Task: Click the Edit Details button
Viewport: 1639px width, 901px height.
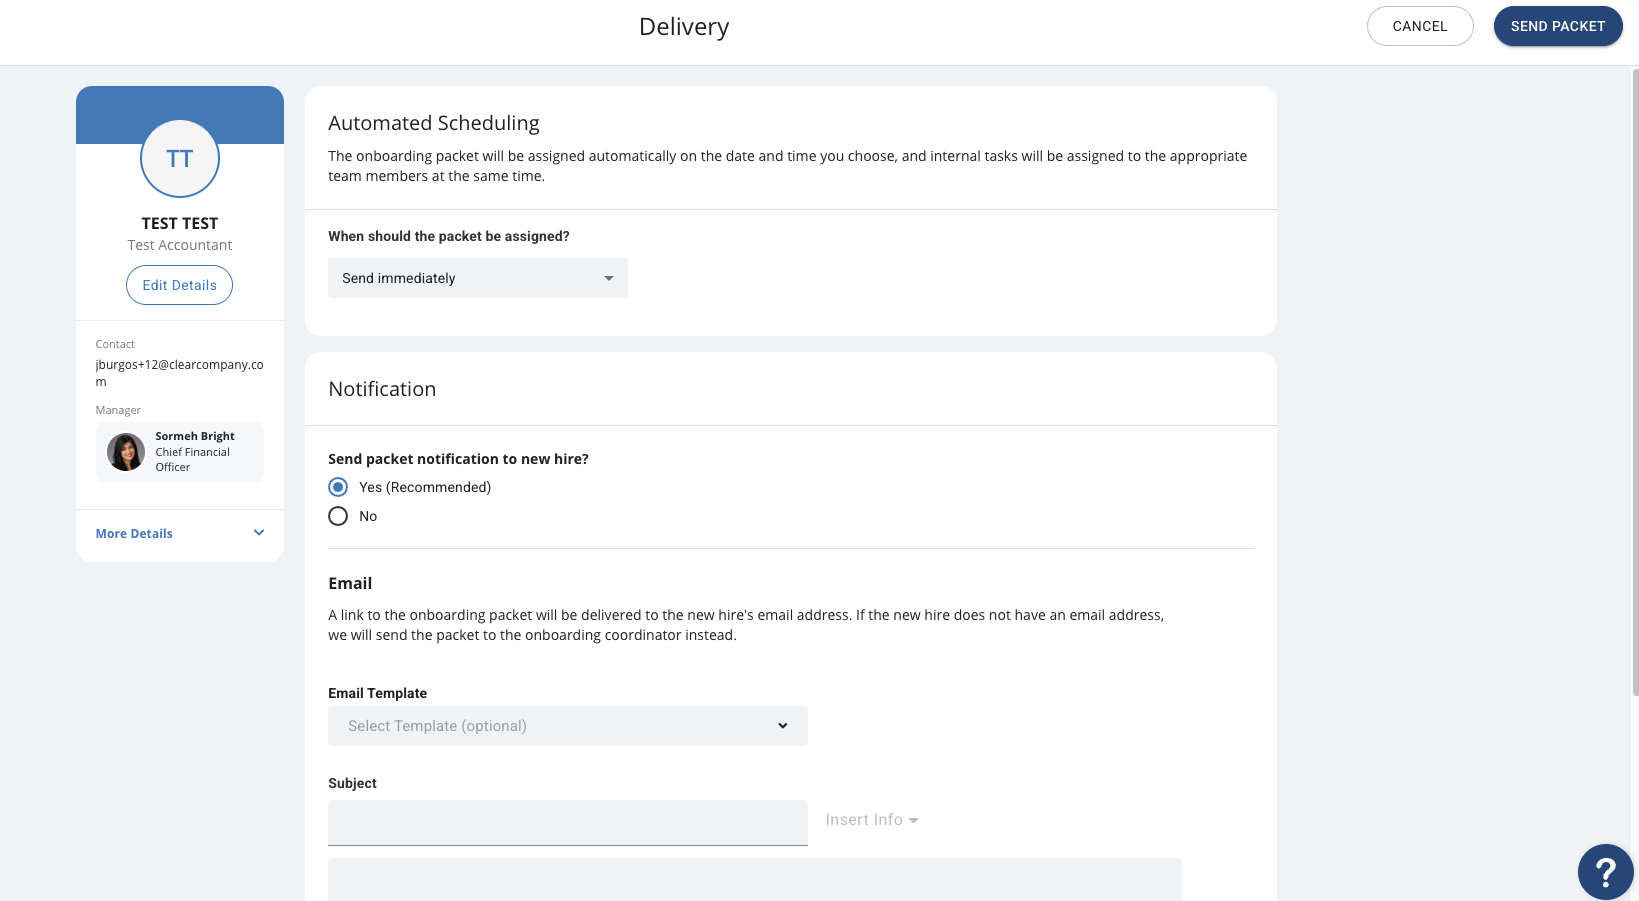Action: 179,285
